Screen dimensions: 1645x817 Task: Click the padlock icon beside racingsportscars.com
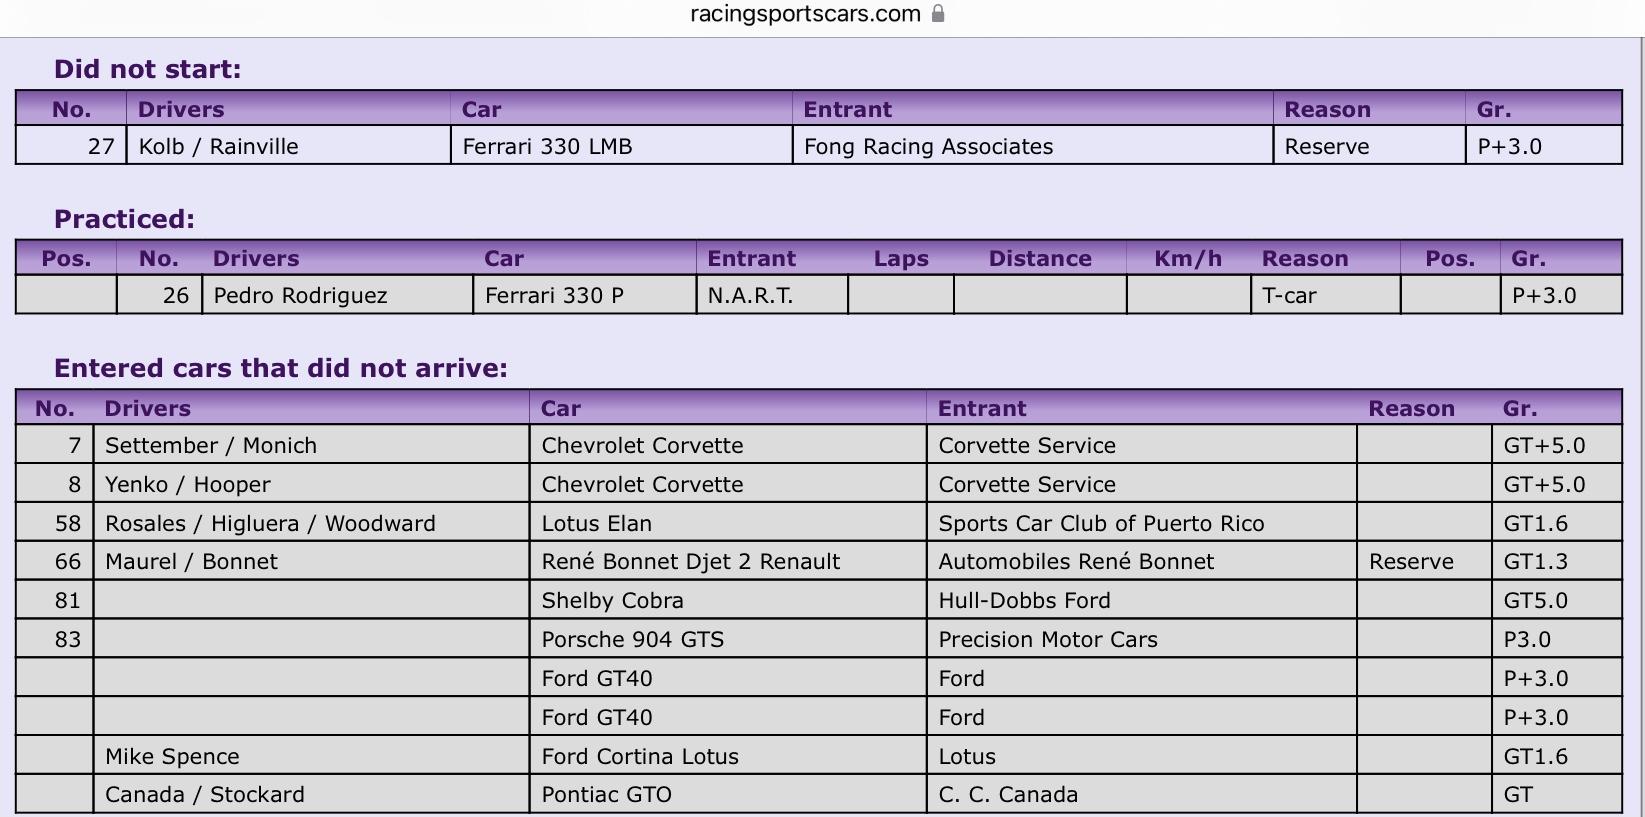click(x=938, y=13)
